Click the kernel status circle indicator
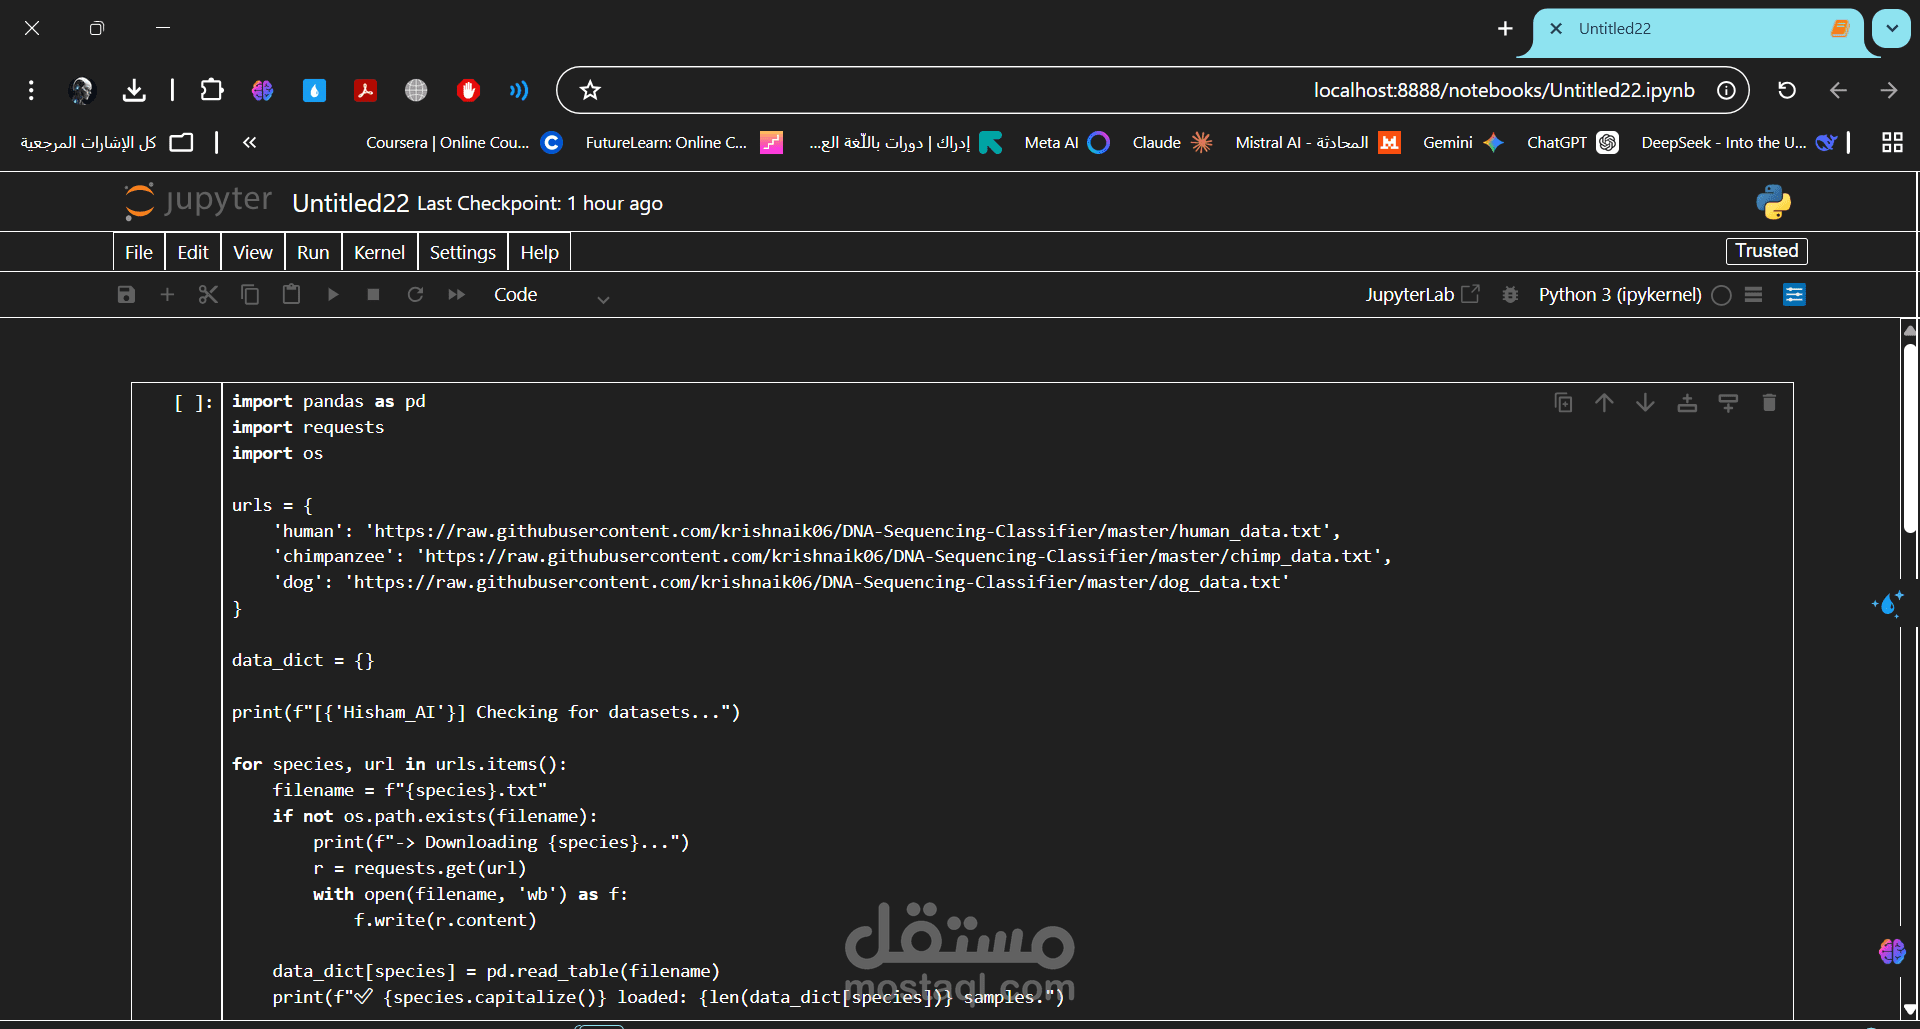 tap(1721, 295)
